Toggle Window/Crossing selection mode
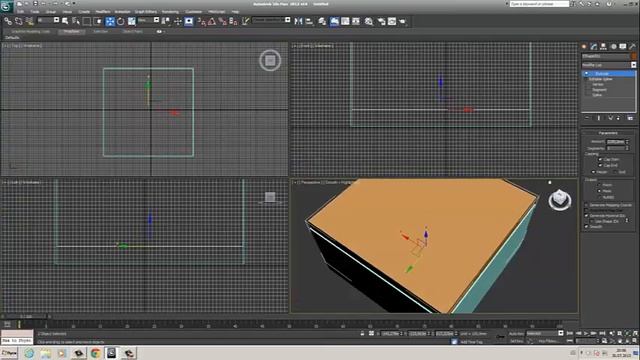Image resolution: width=640 pixels, height=360 pixels. click(x=98, y=21)
